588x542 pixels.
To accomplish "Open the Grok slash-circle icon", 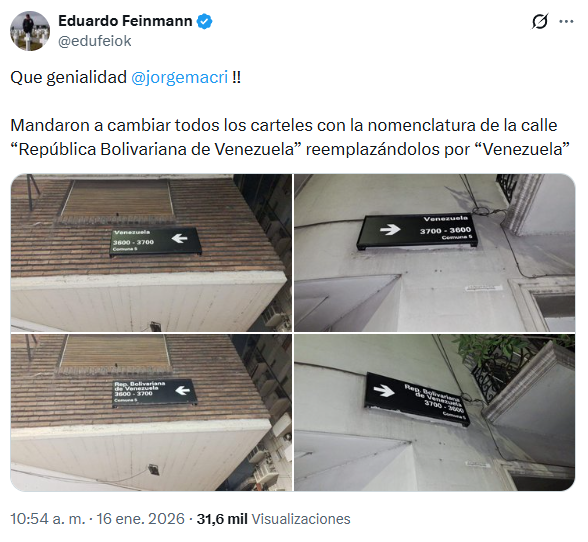I will [x=540, y=21].
